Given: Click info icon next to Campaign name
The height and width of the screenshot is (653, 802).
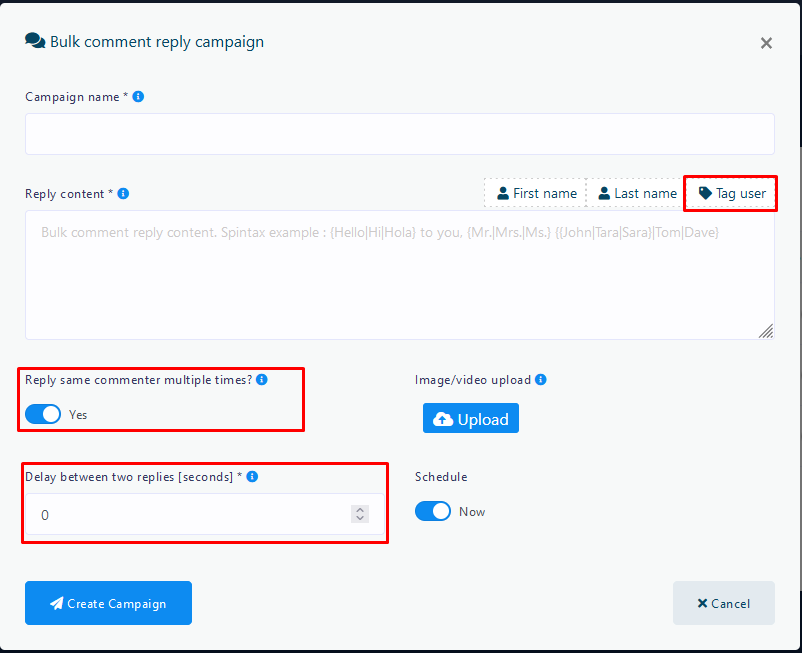Looking at the screenshot, I should click(x=138, y=97).
